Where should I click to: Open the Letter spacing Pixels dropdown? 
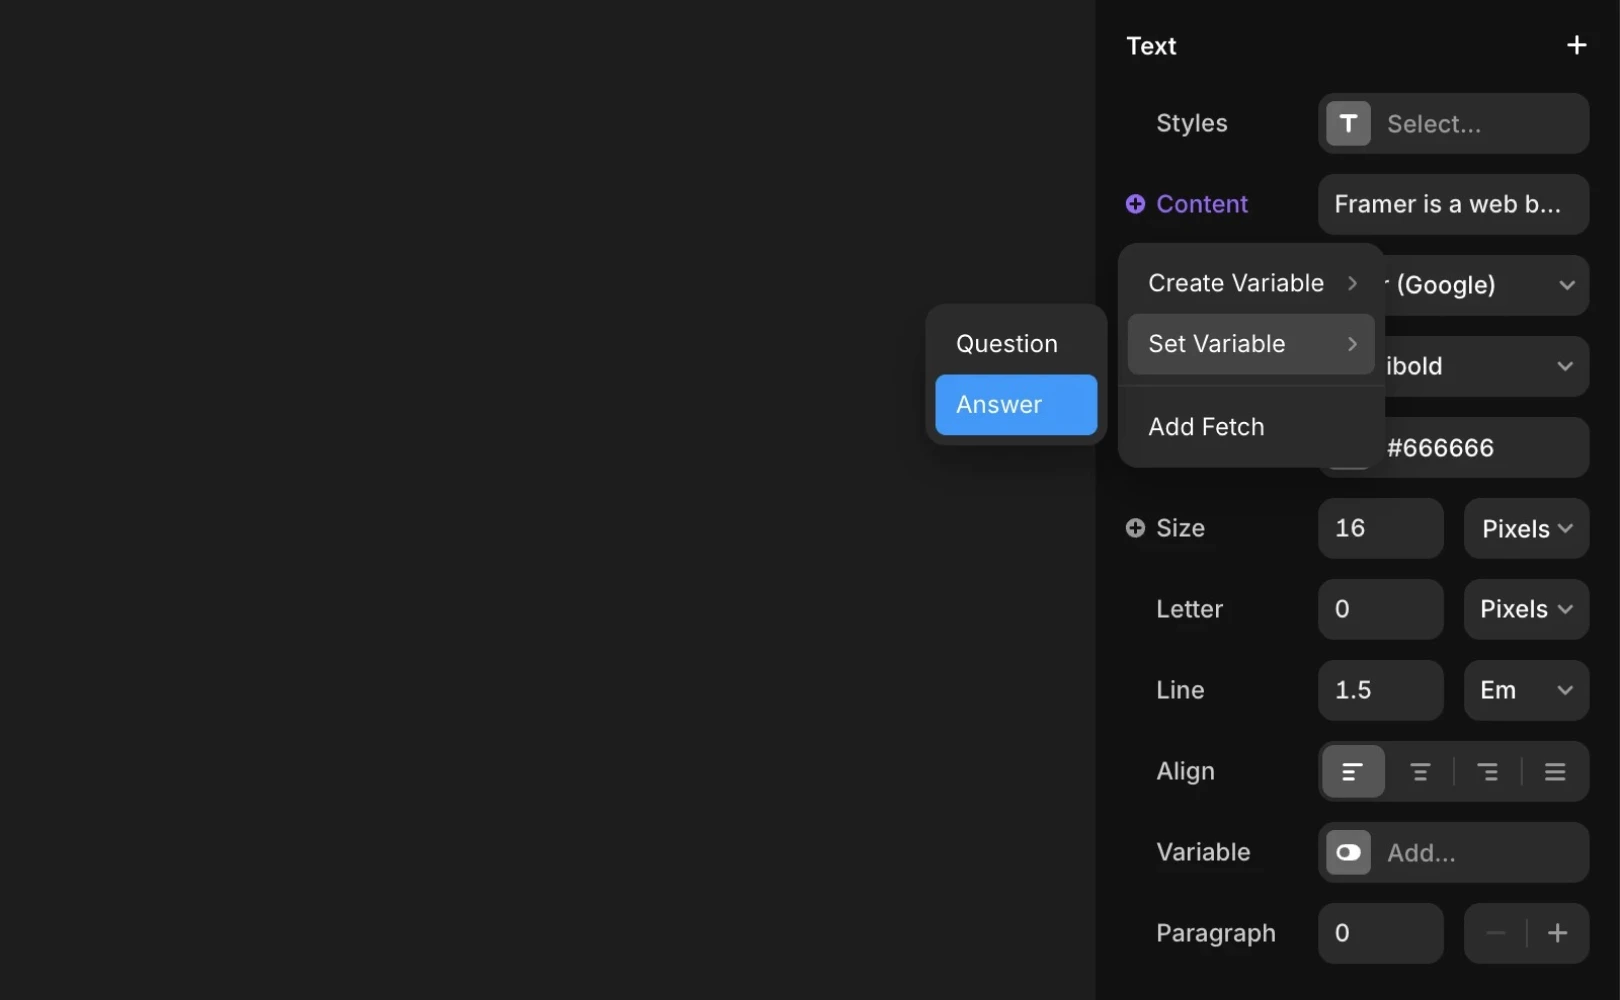pos(1526,609)
